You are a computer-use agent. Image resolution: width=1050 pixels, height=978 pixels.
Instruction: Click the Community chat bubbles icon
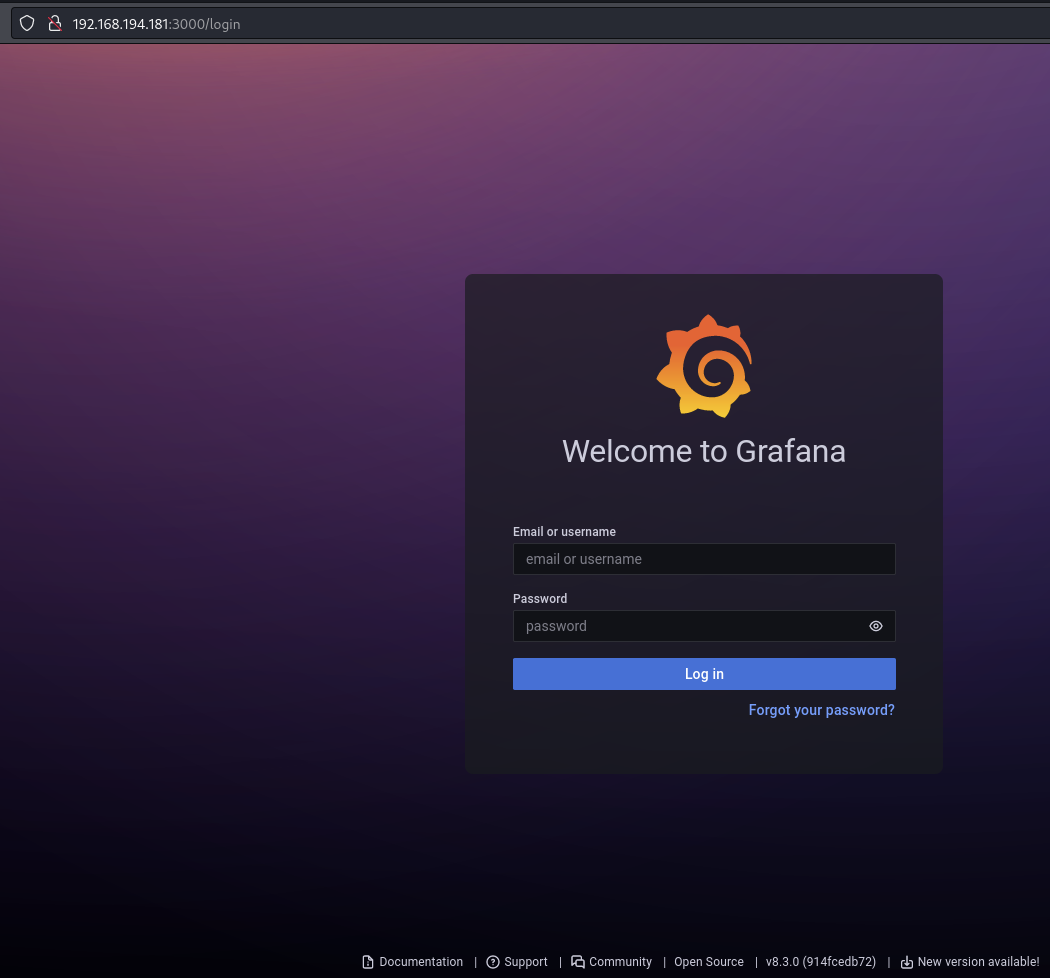coord(578,962)
